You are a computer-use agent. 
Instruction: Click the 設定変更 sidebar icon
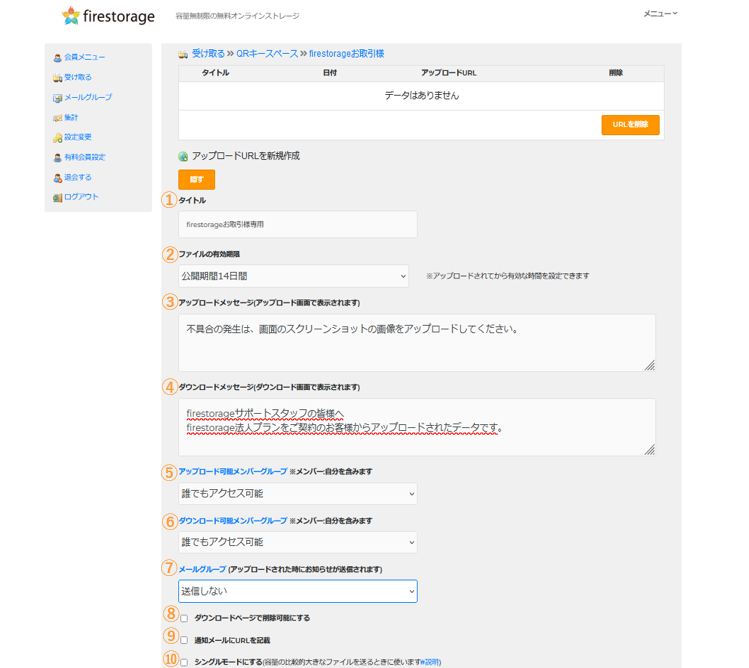tap(57, 138)
